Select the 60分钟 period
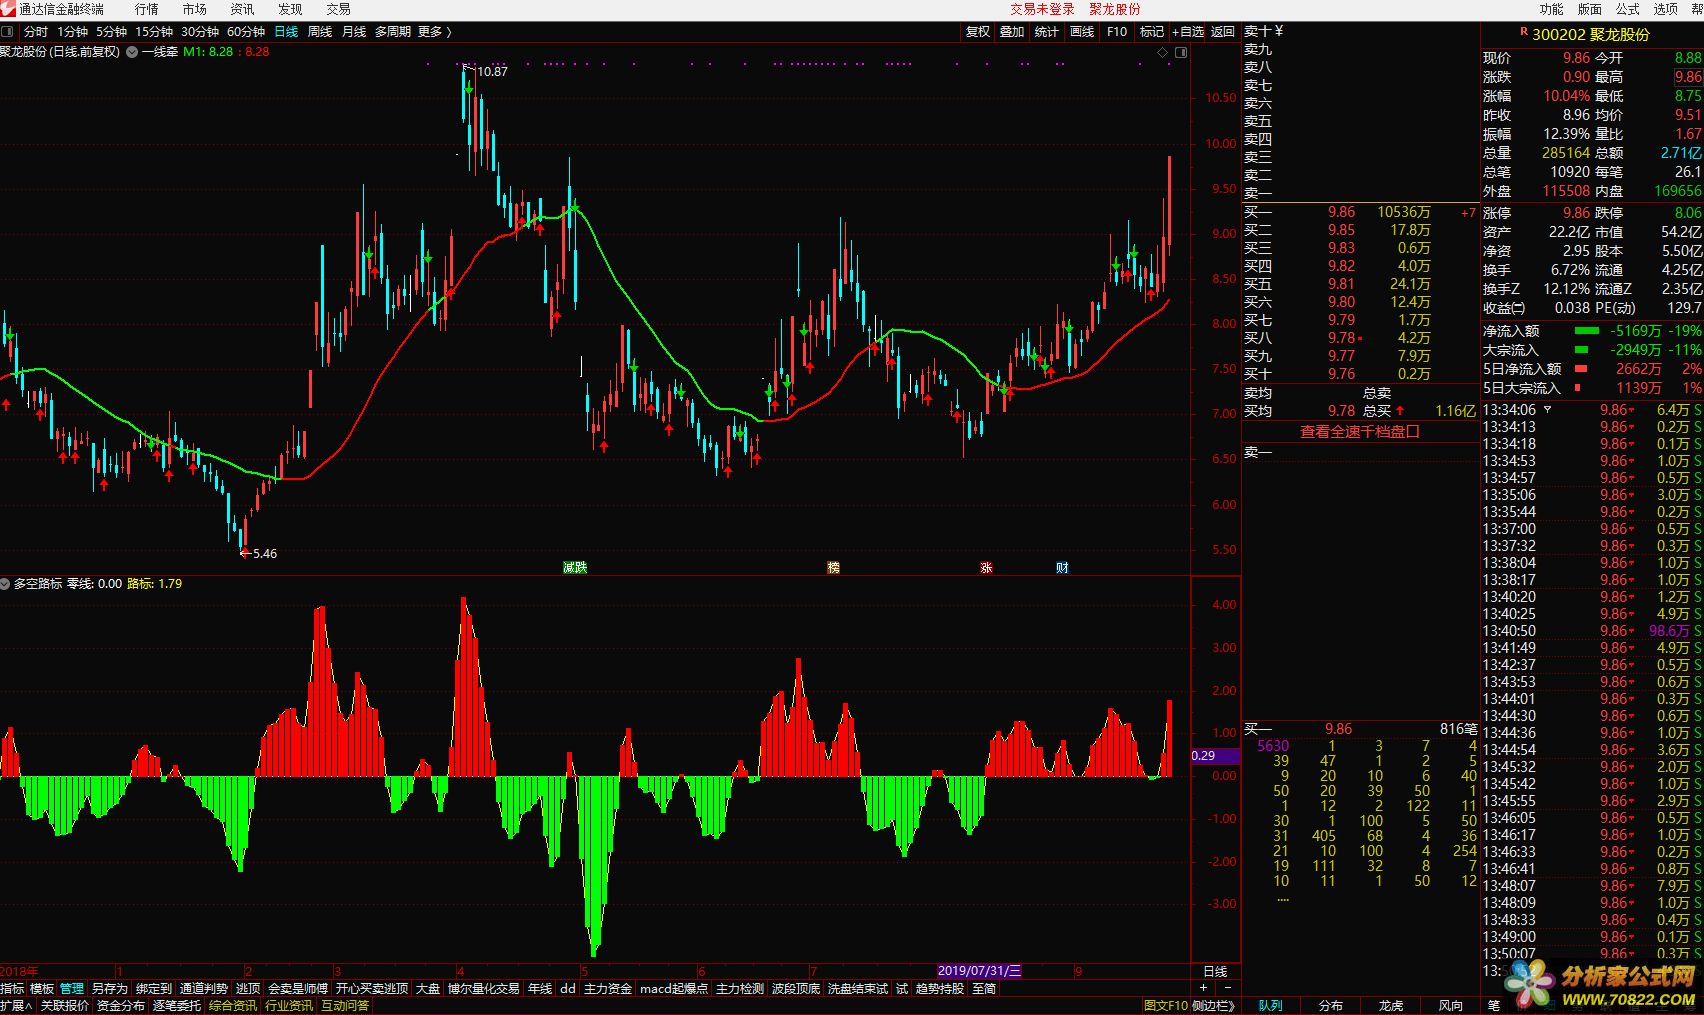The height and width of the screenshot is (1015, 1704). (x=246, y=32)
